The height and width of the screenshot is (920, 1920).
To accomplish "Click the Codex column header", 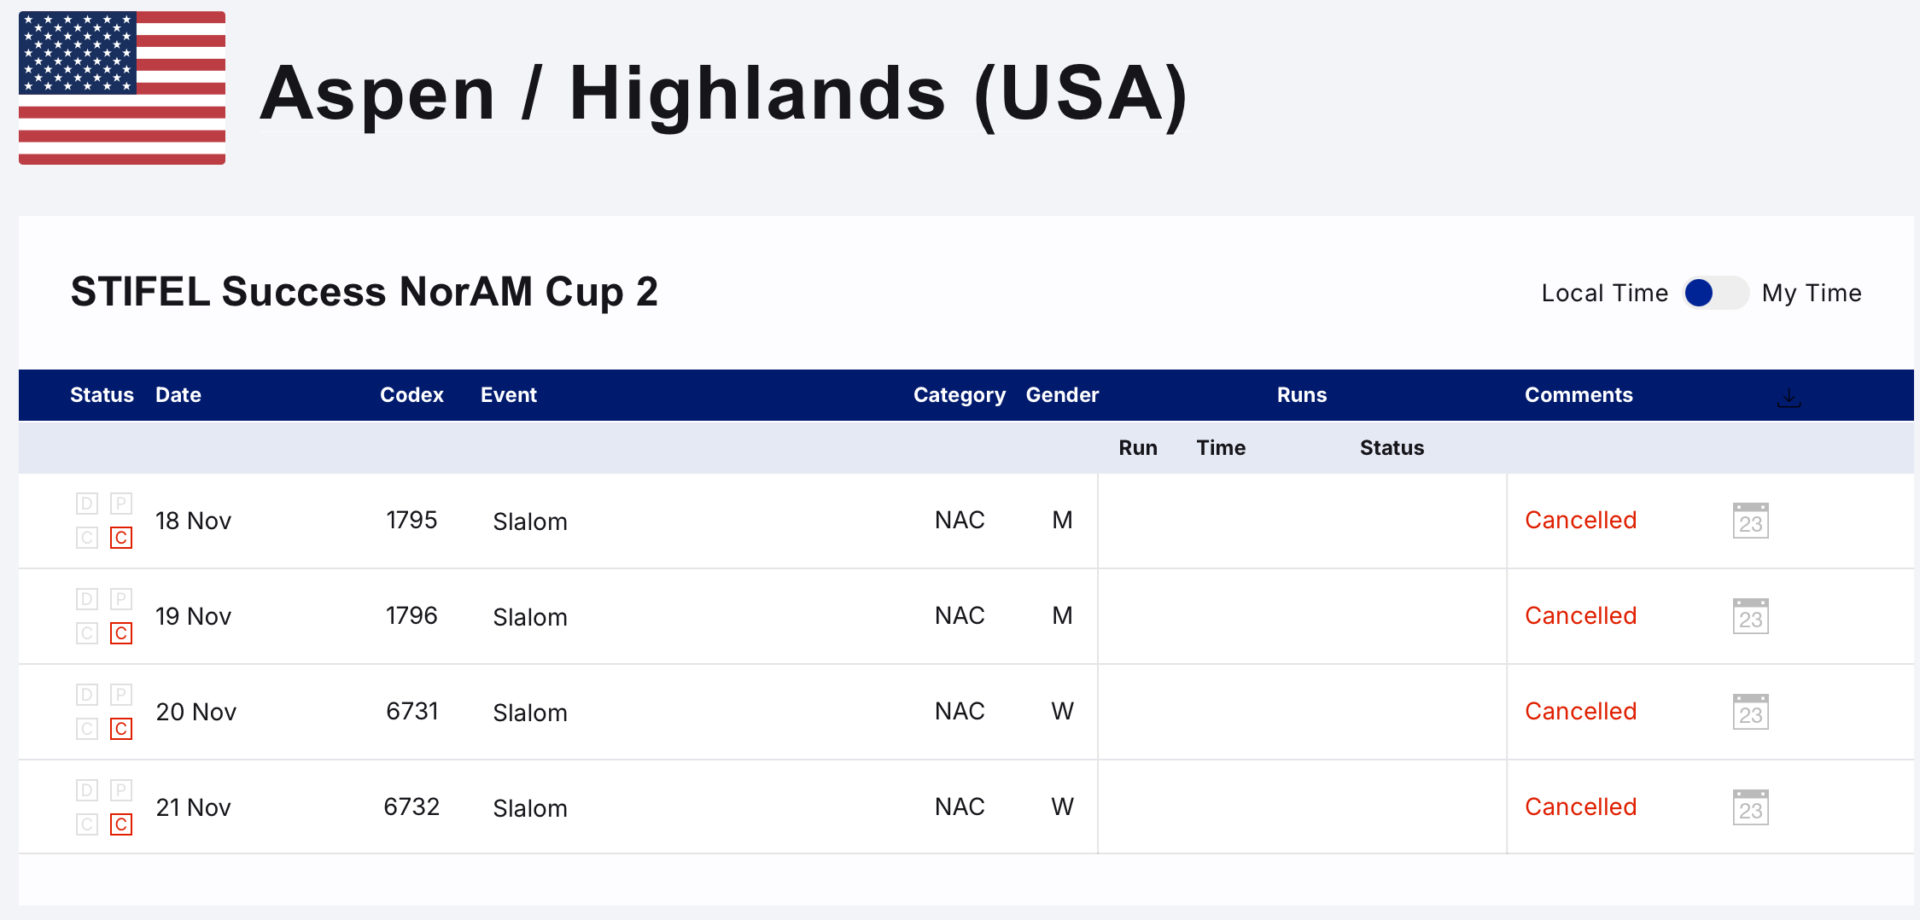I will coord(412,395).
